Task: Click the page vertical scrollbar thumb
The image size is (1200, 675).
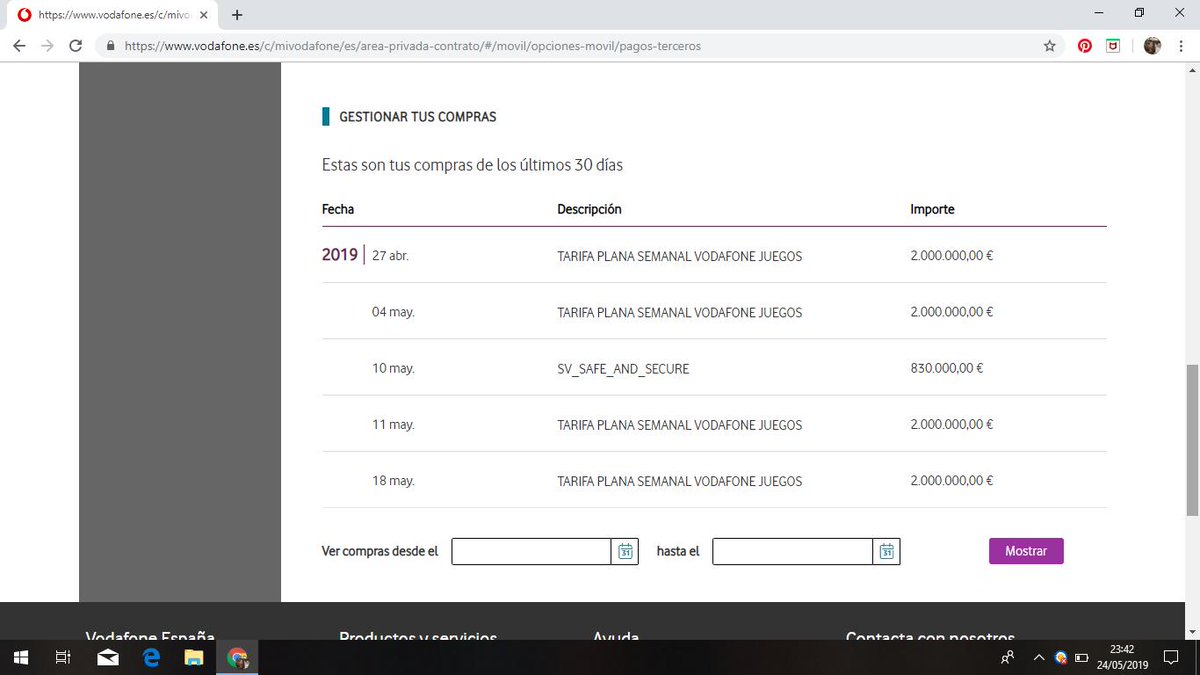Action: [1191, 440]
